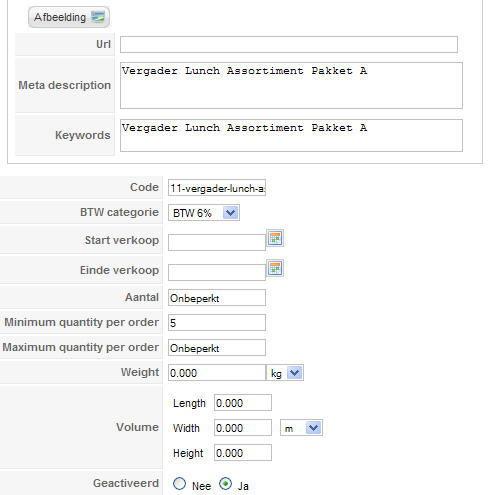Screen dimensions: 488x495
Task: Click the Length input under Volume
Action: (243, 403)
